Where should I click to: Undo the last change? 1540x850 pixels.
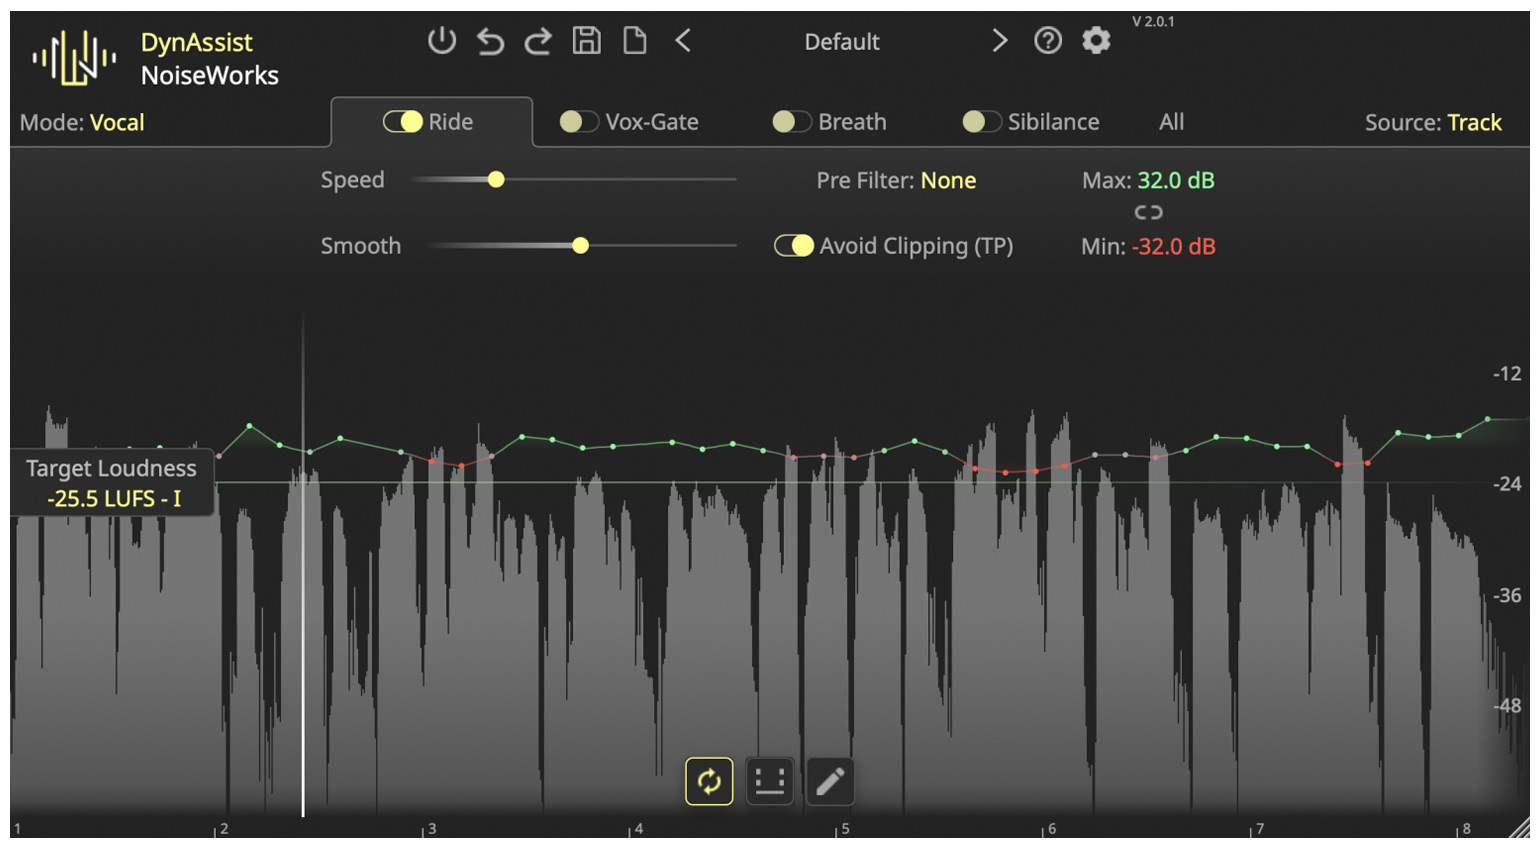[490, 41]
